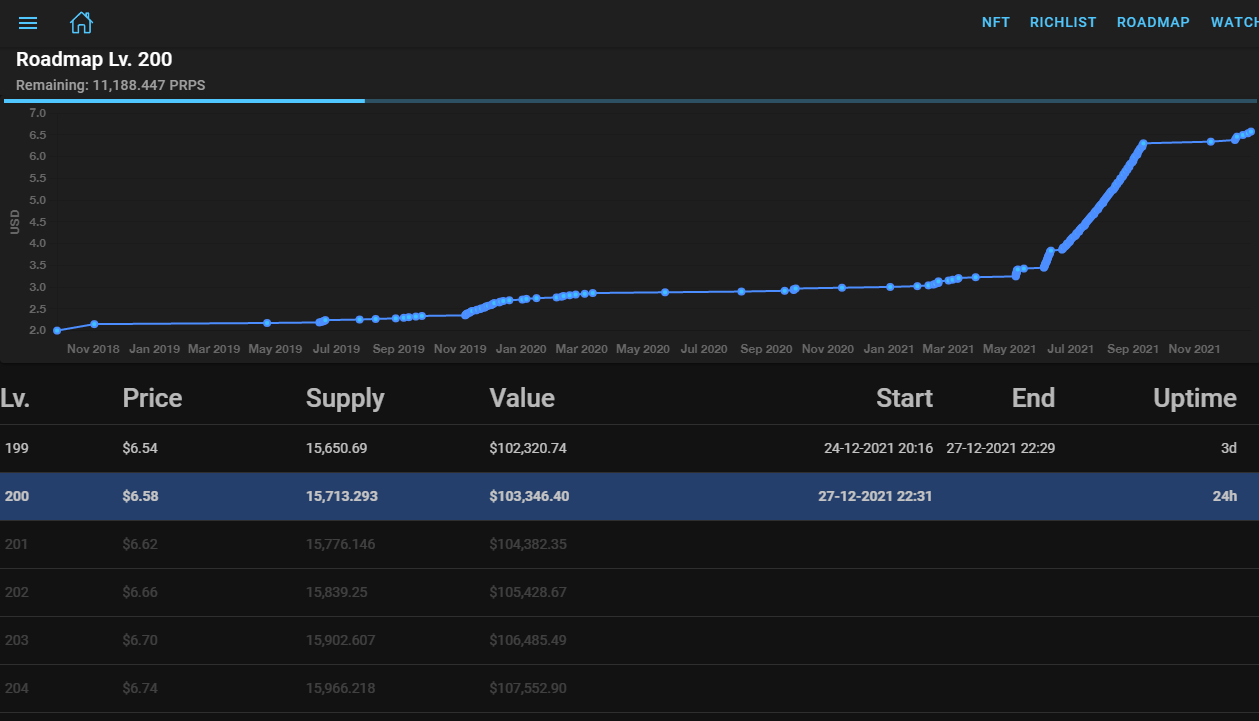Select the level 201 row
Viewport: 1259px width, 721px height.
629,544
